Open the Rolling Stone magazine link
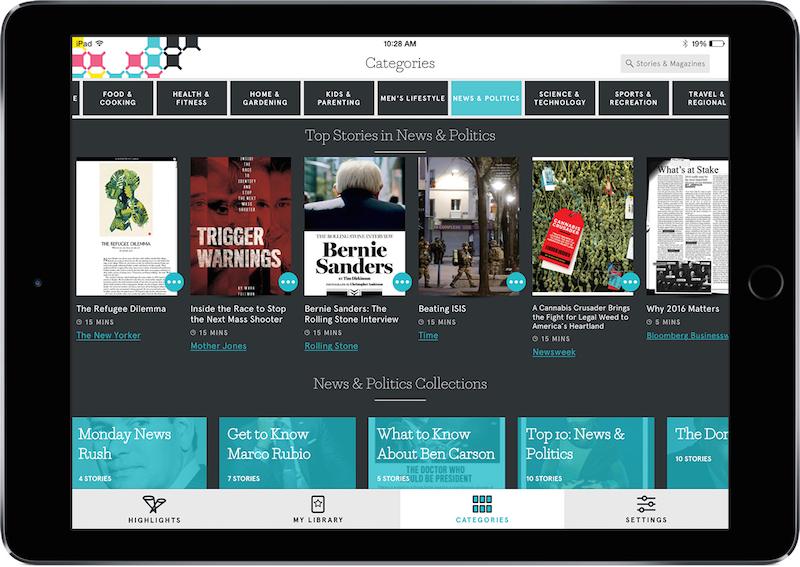The image size is (800, 567). coord(331,346)
